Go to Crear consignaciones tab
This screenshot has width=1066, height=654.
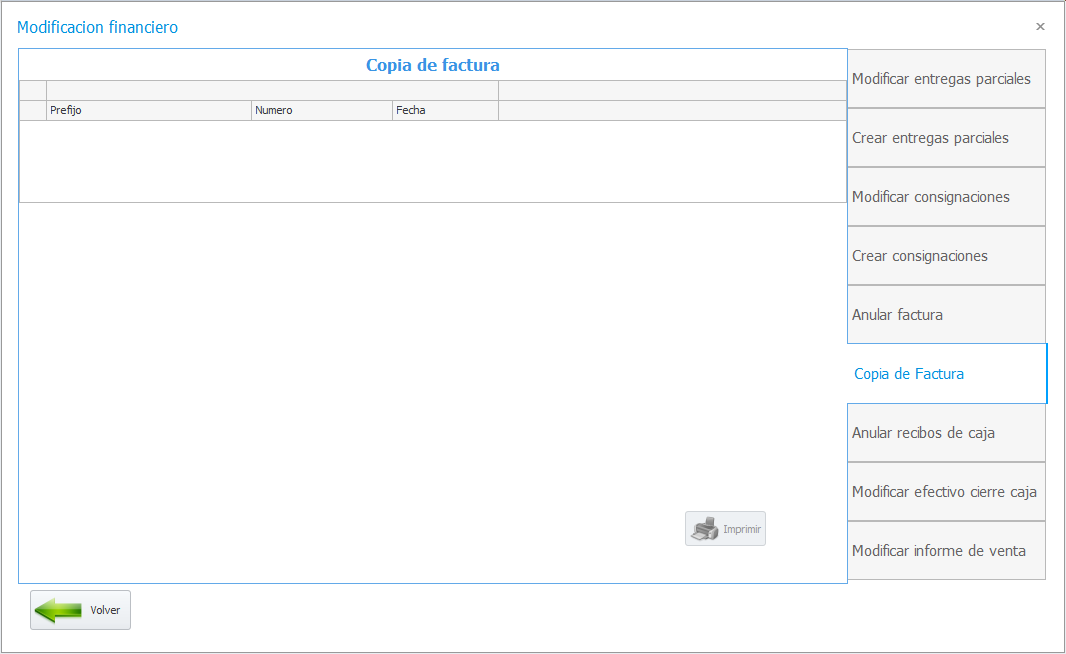[x=946, y=256]
